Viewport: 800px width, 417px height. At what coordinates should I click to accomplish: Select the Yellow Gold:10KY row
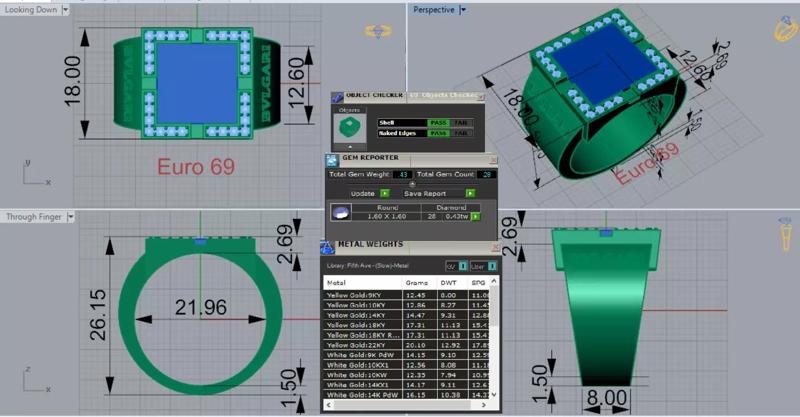pos(406,305)
